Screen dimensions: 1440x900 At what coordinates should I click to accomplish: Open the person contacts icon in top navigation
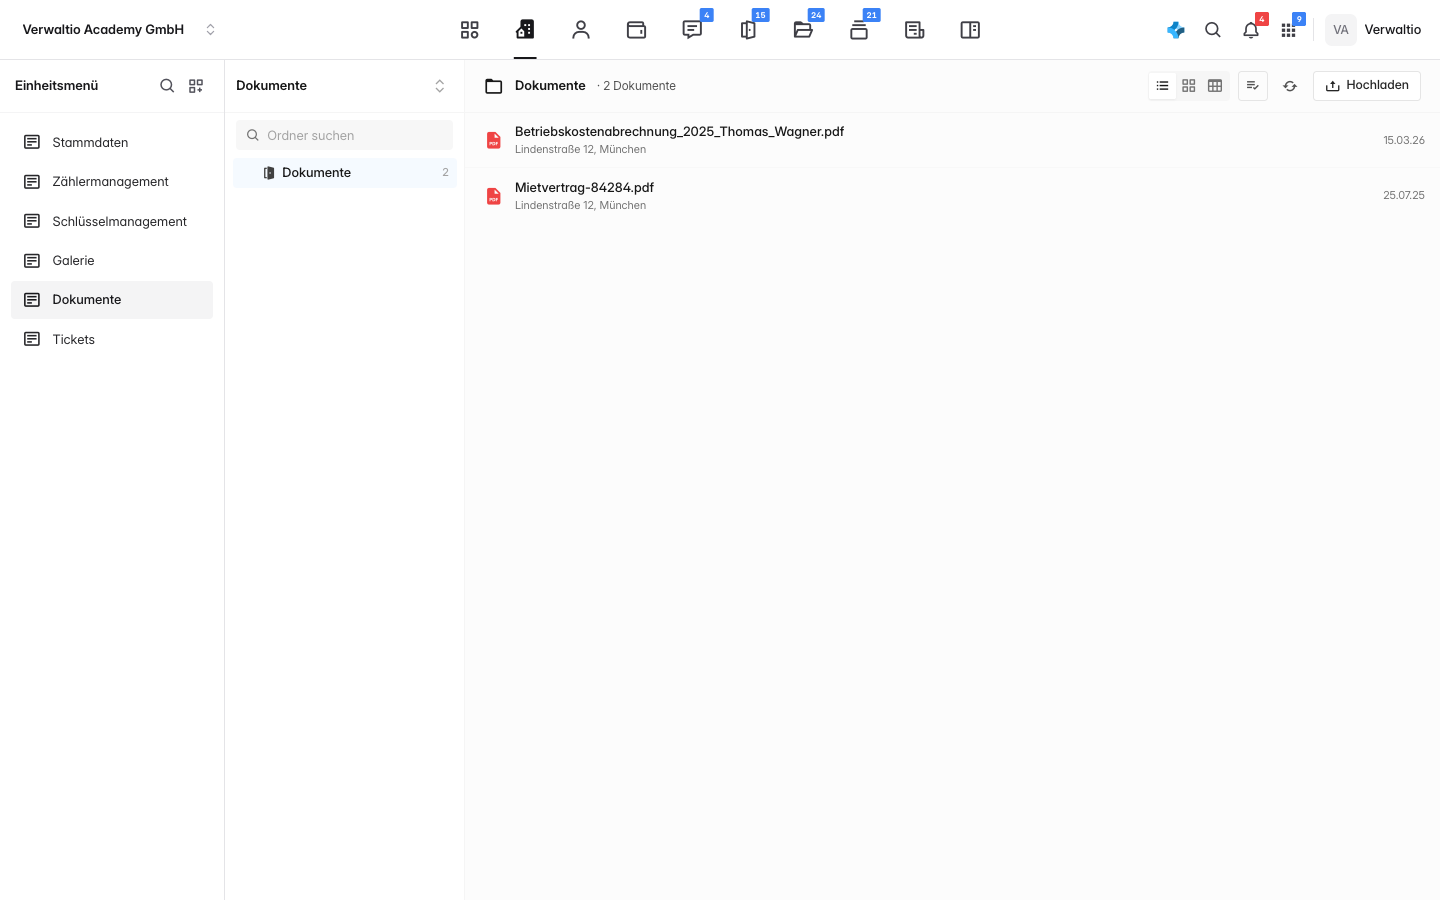tap(581, 30)
